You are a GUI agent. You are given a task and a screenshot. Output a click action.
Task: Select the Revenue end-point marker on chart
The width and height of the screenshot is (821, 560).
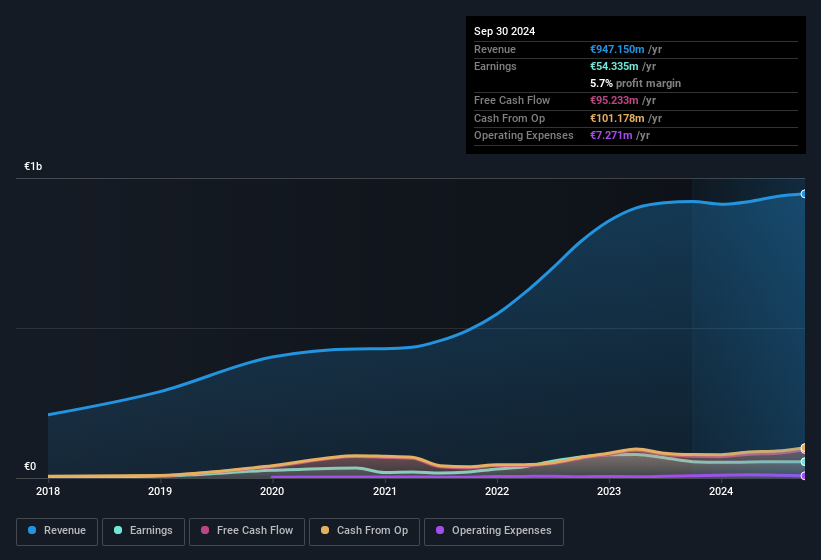tap(804, 194)
